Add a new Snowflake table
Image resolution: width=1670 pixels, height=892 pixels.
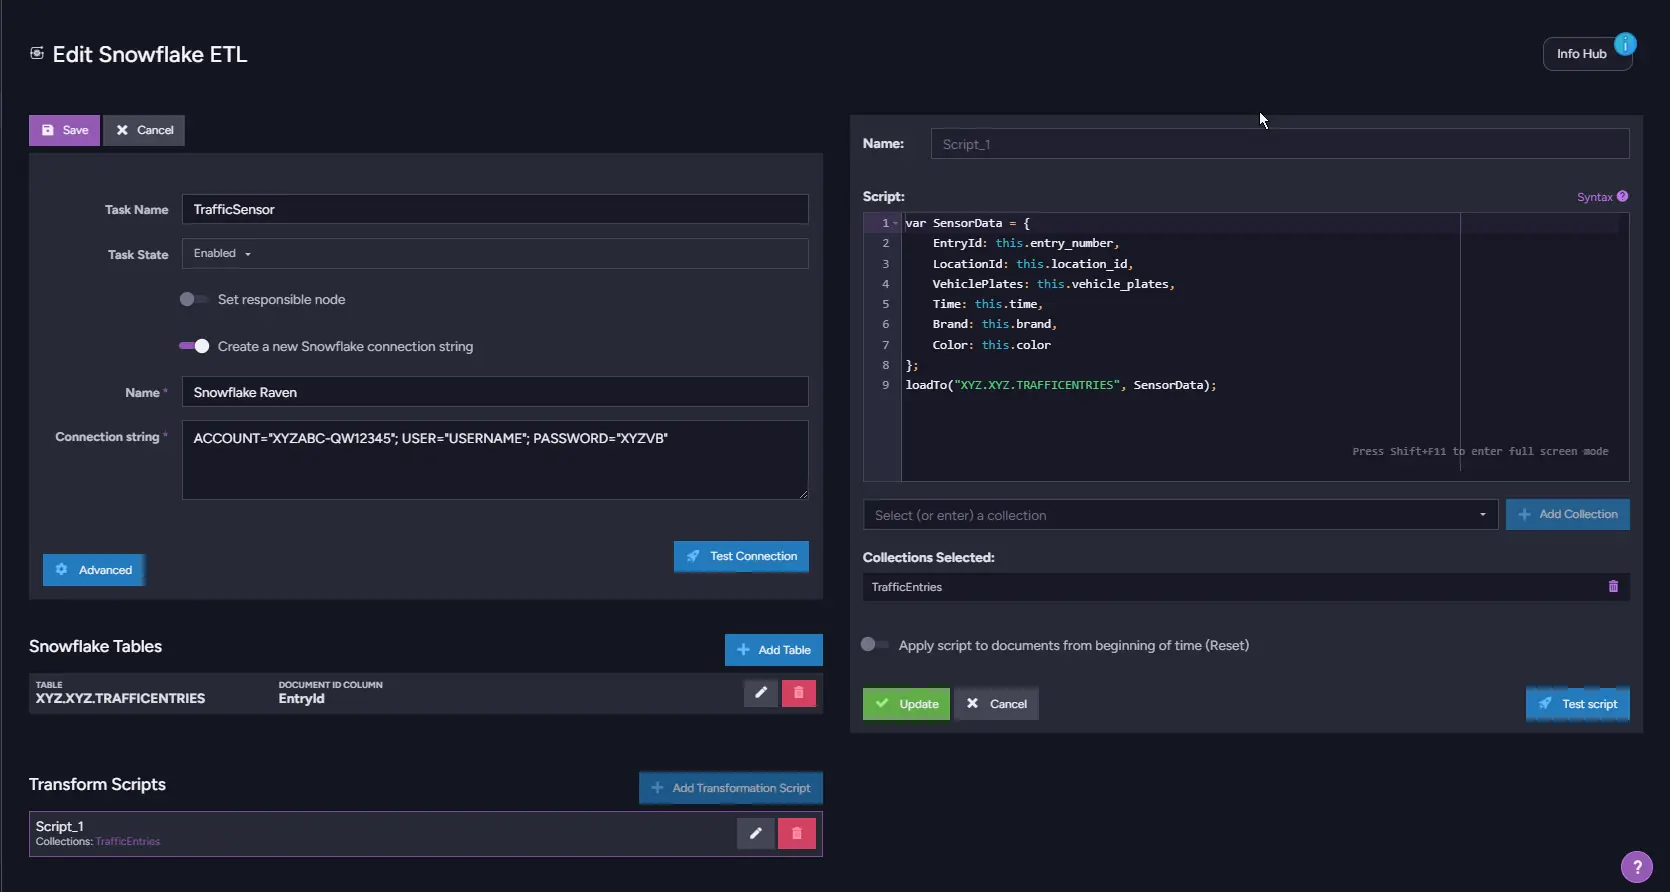774,650
